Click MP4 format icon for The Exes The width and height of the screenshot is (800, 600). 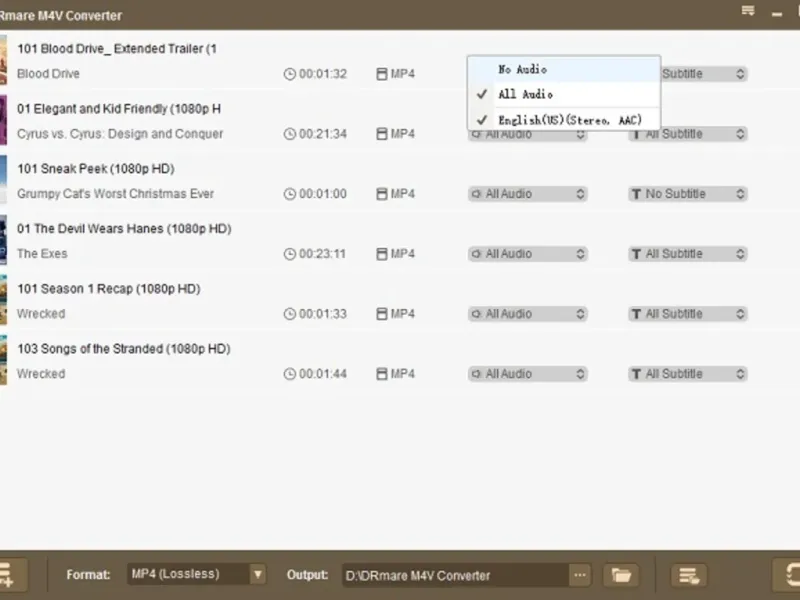[x=382, y=254]
